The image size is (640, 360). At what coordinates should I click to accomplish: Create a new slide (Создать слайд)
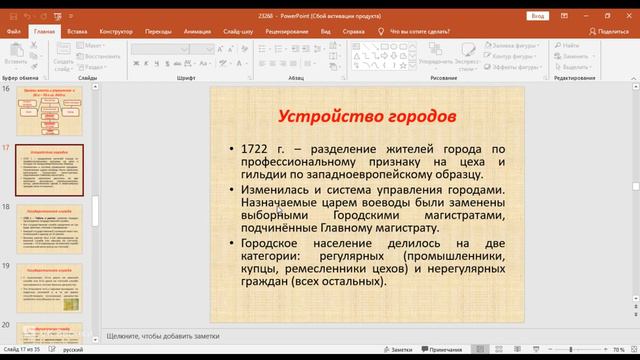tap(63, 57)
